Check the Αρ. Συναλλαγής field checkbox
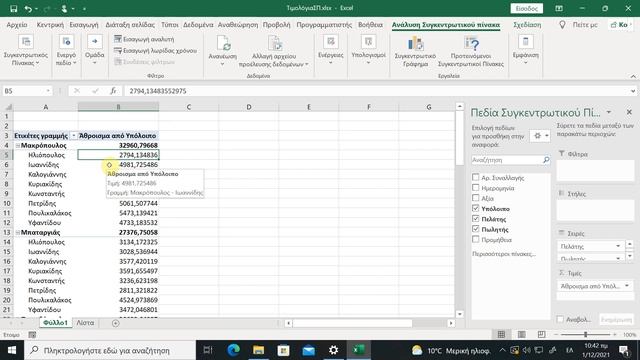Screen dimensions: 640x360 click(x=476, y=177)
